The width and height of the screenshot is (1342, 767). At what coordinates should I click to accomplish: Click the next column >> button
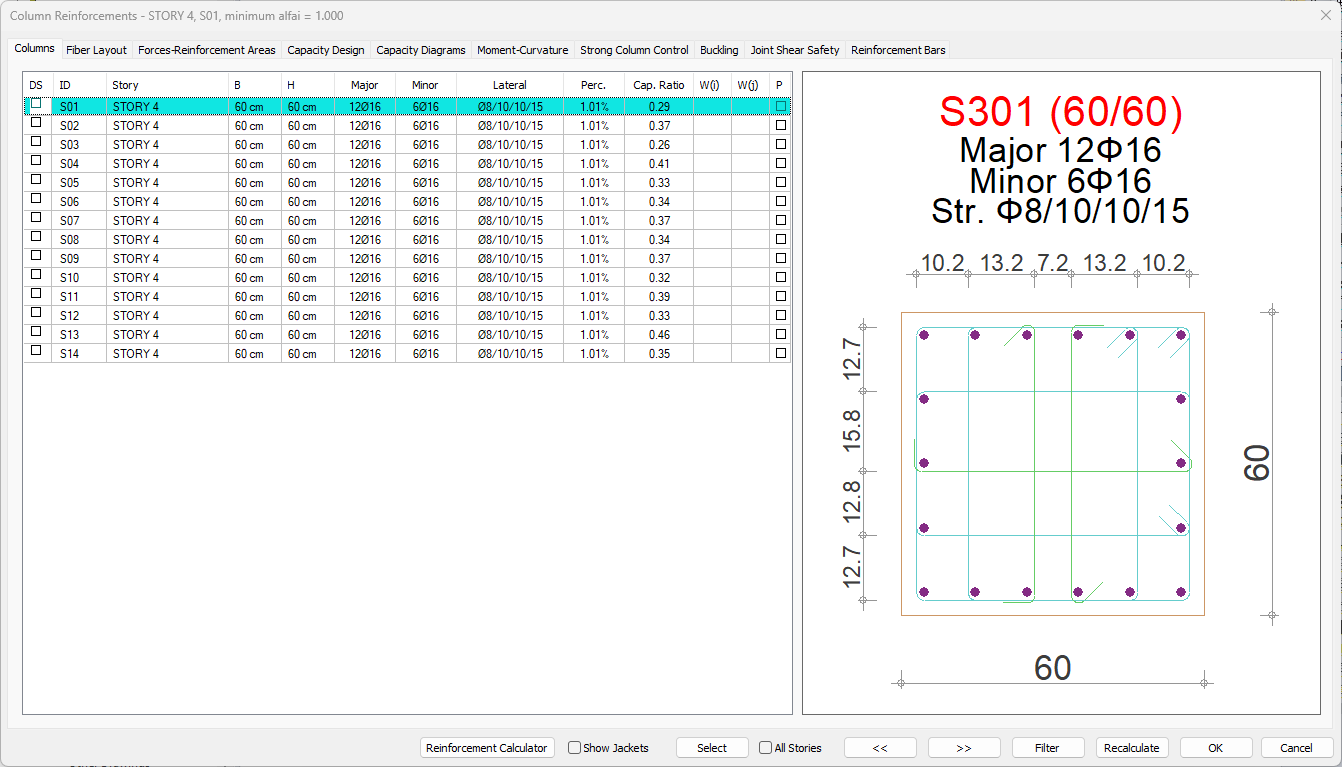click(964, 748)
